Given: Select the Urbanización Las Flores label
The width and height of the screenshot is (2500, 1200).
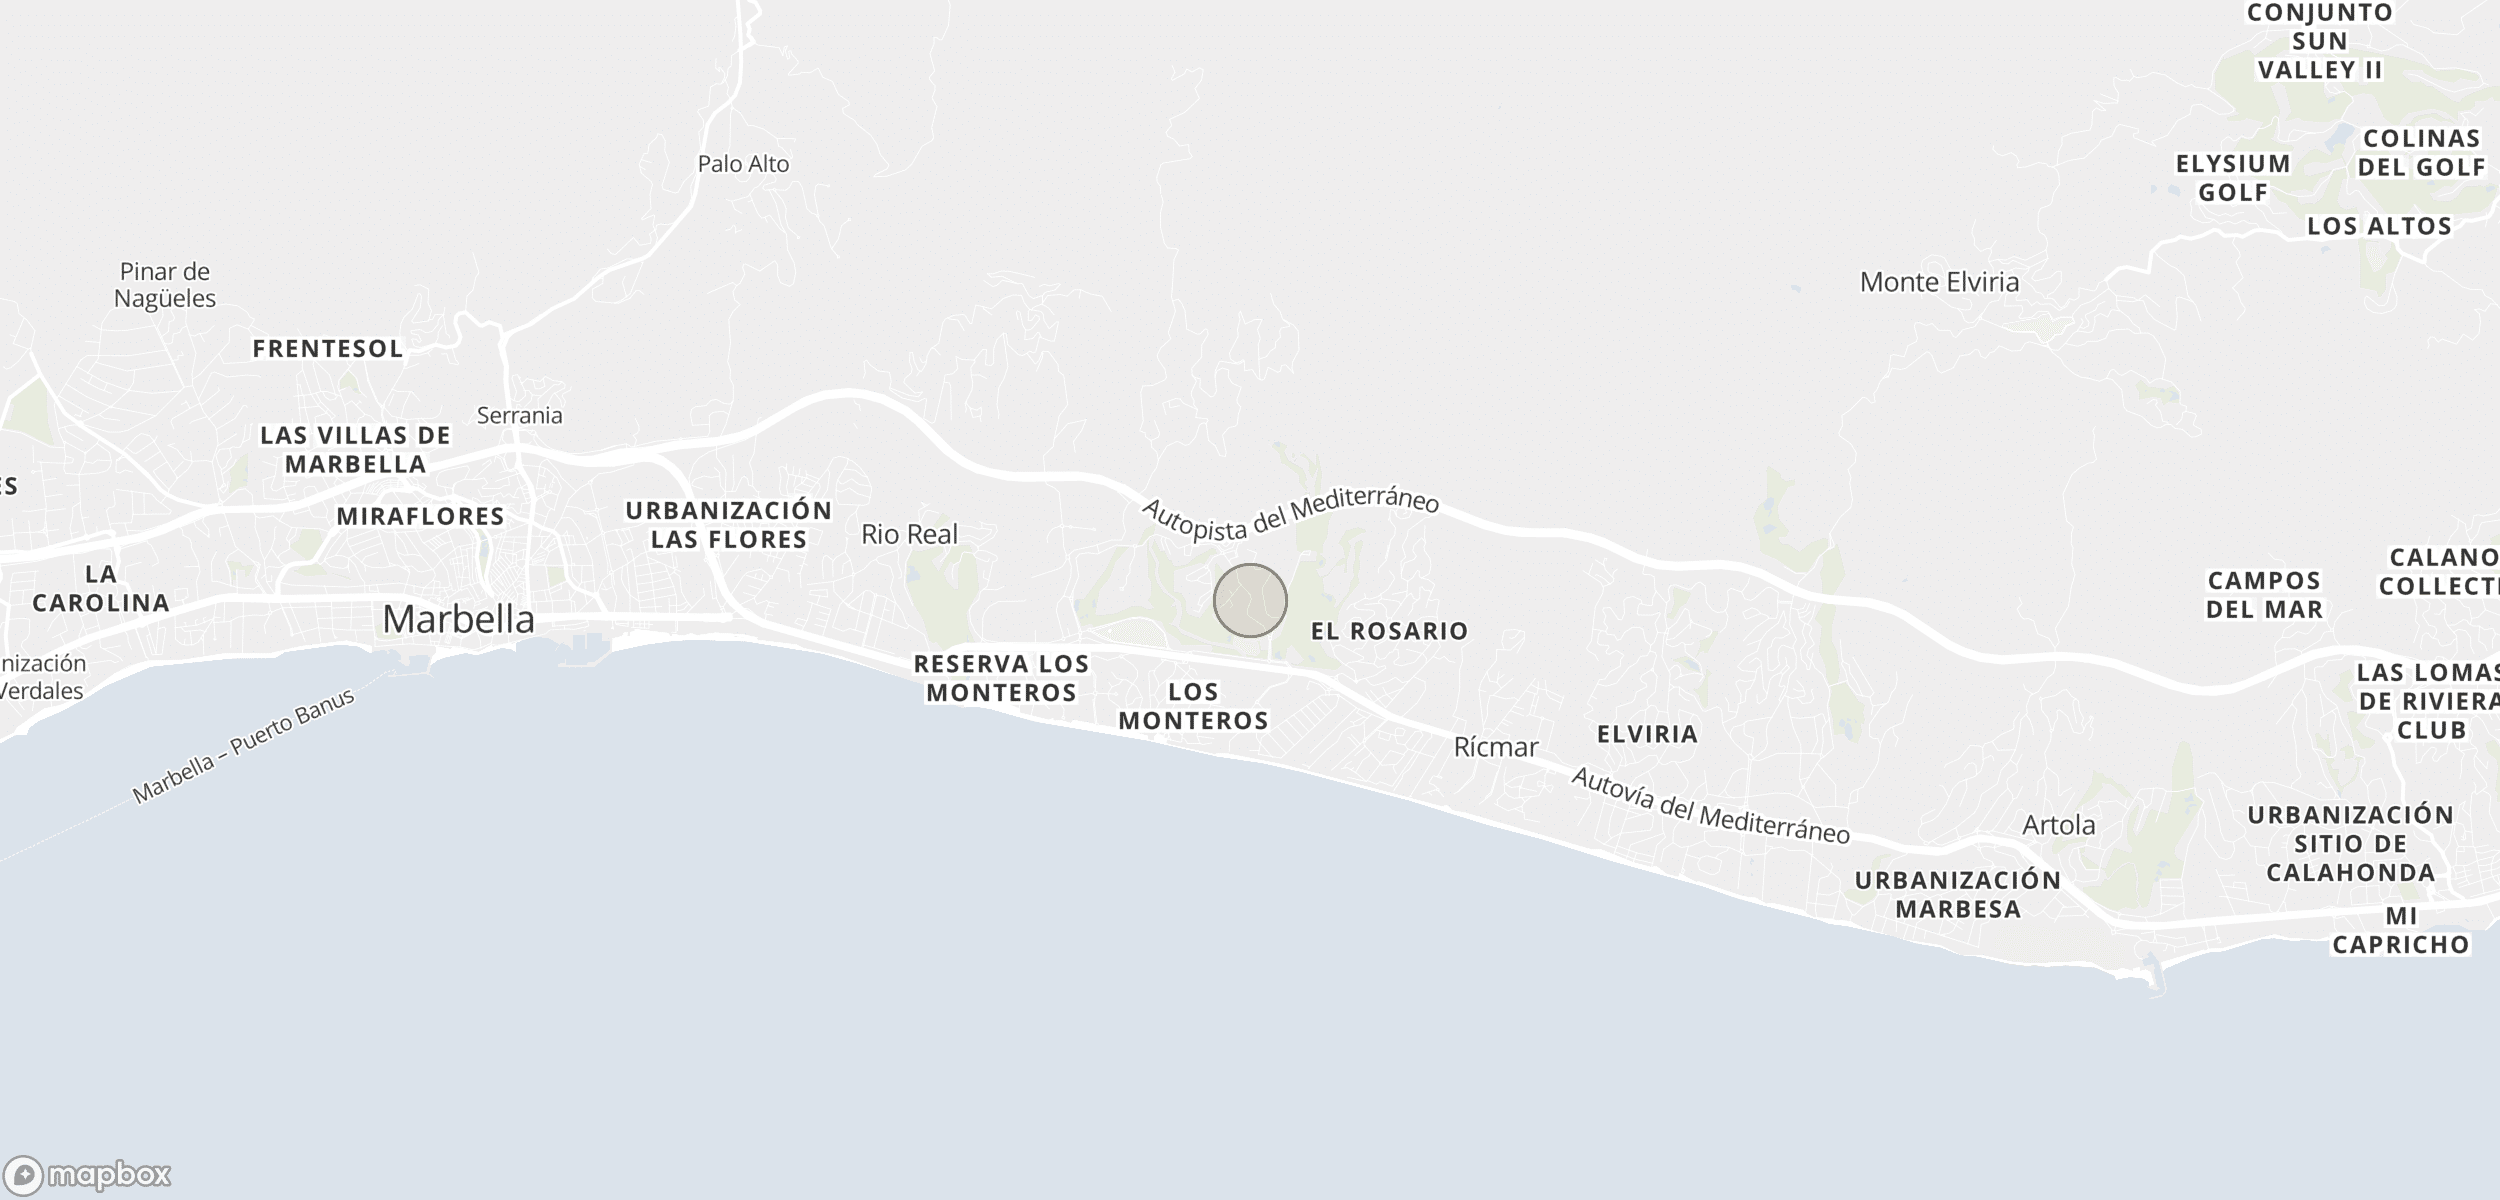Looking at the screenshot, I should pyautogui.click(x=729, y=525).
